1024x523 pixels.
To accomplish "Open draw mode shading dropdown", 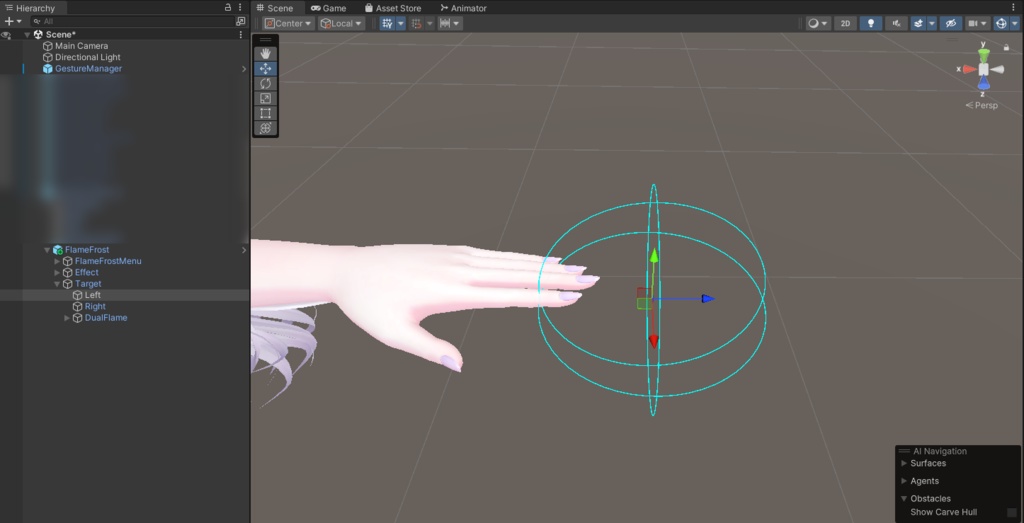I will (x=818, y=24).
